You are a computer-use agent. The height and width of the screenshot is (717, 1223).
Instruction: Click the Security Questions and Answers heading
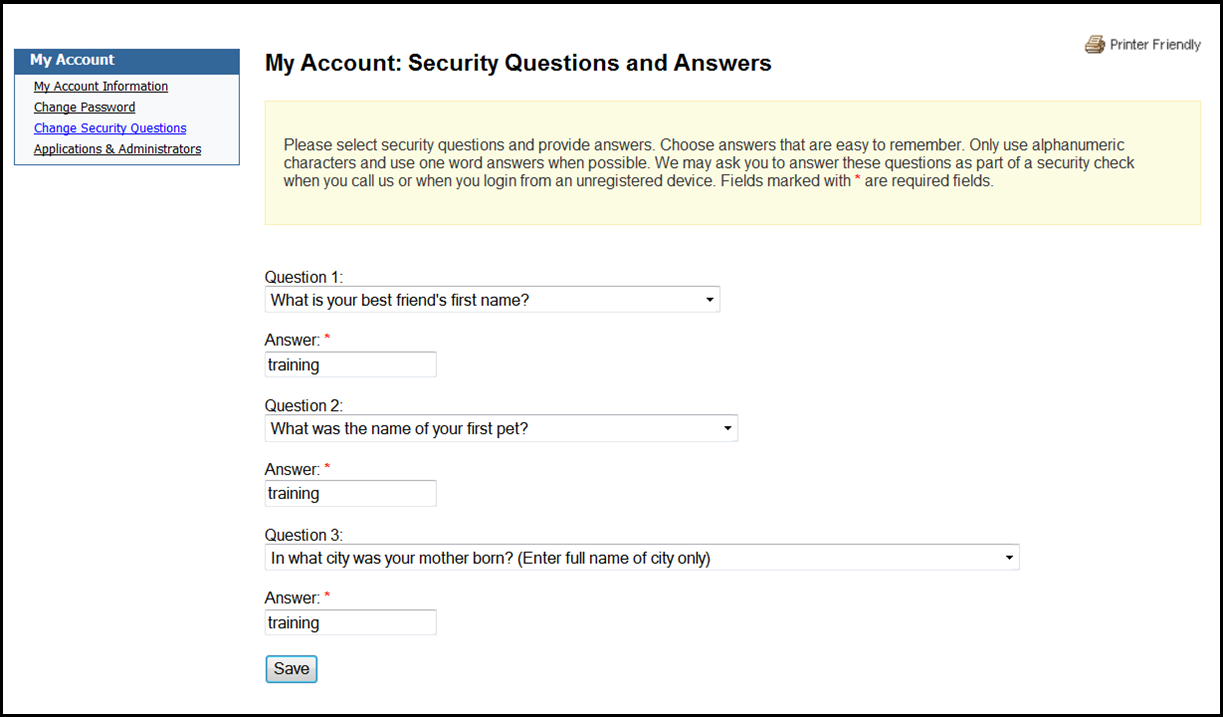pos(518,64)
